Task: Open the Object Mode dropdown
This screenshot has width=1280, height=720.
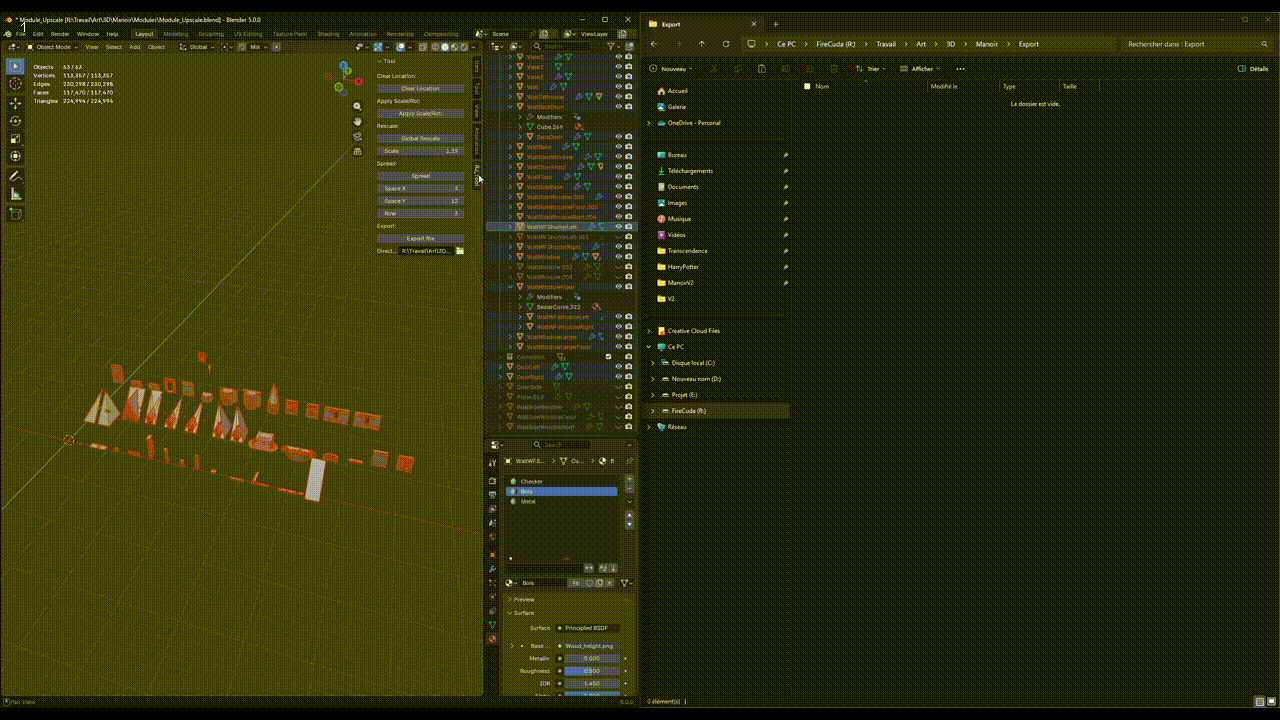Action: point(54,47)
